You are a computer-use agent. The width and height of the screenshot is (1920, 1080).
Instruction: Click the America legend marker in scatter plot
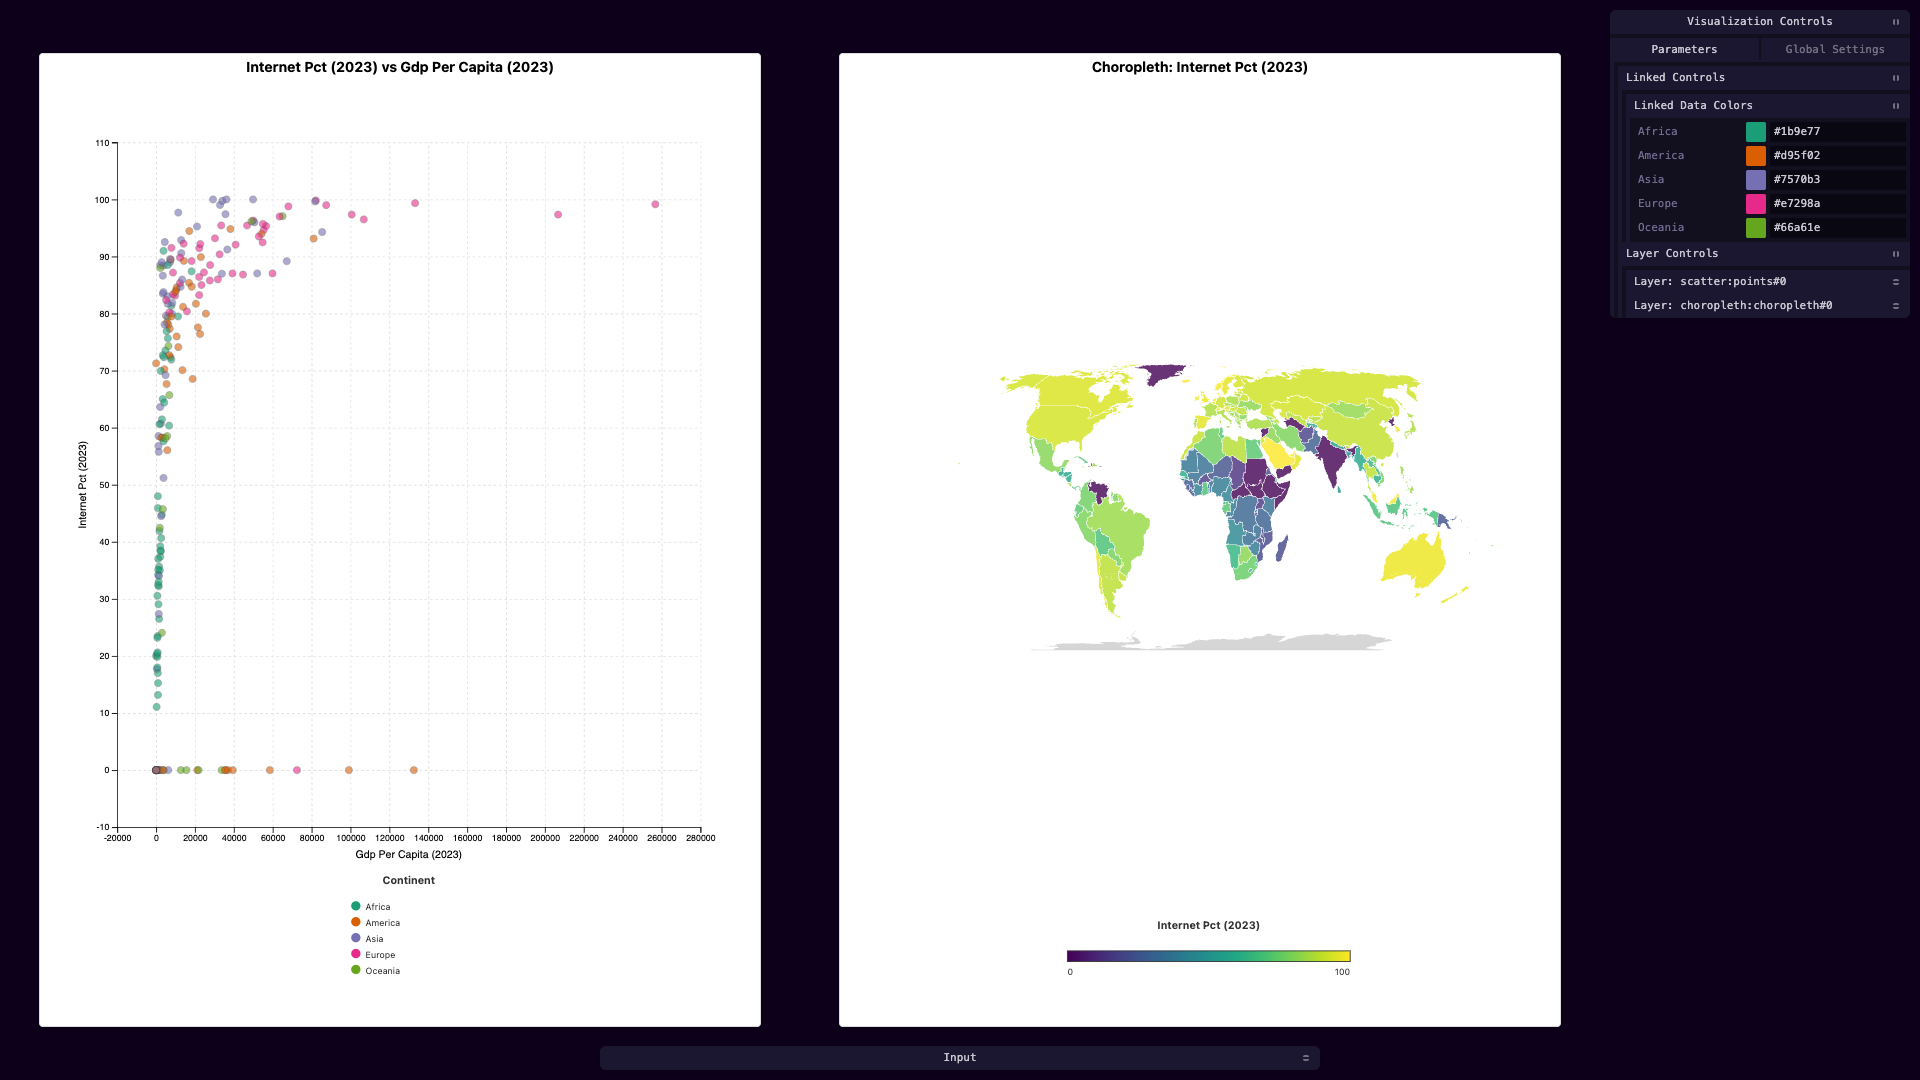[x=355, y=922]
